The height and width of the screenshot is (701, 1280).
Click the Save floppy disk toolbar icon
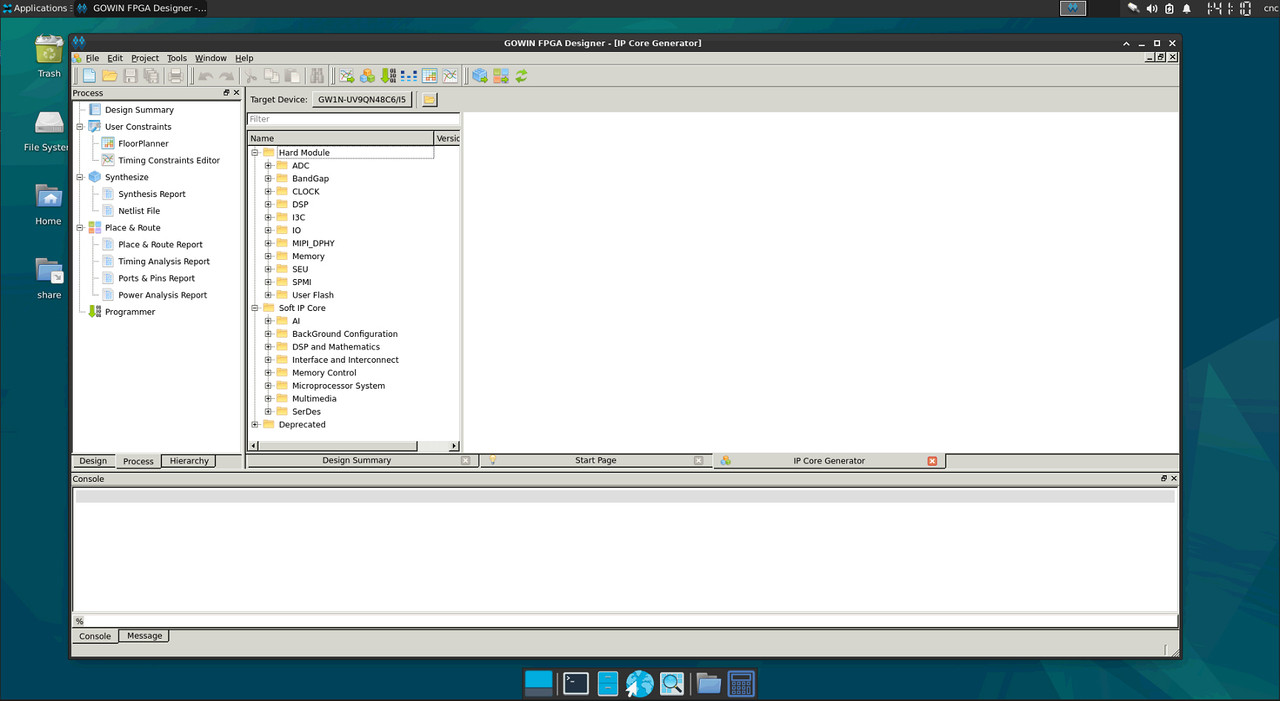coord(130,76)
